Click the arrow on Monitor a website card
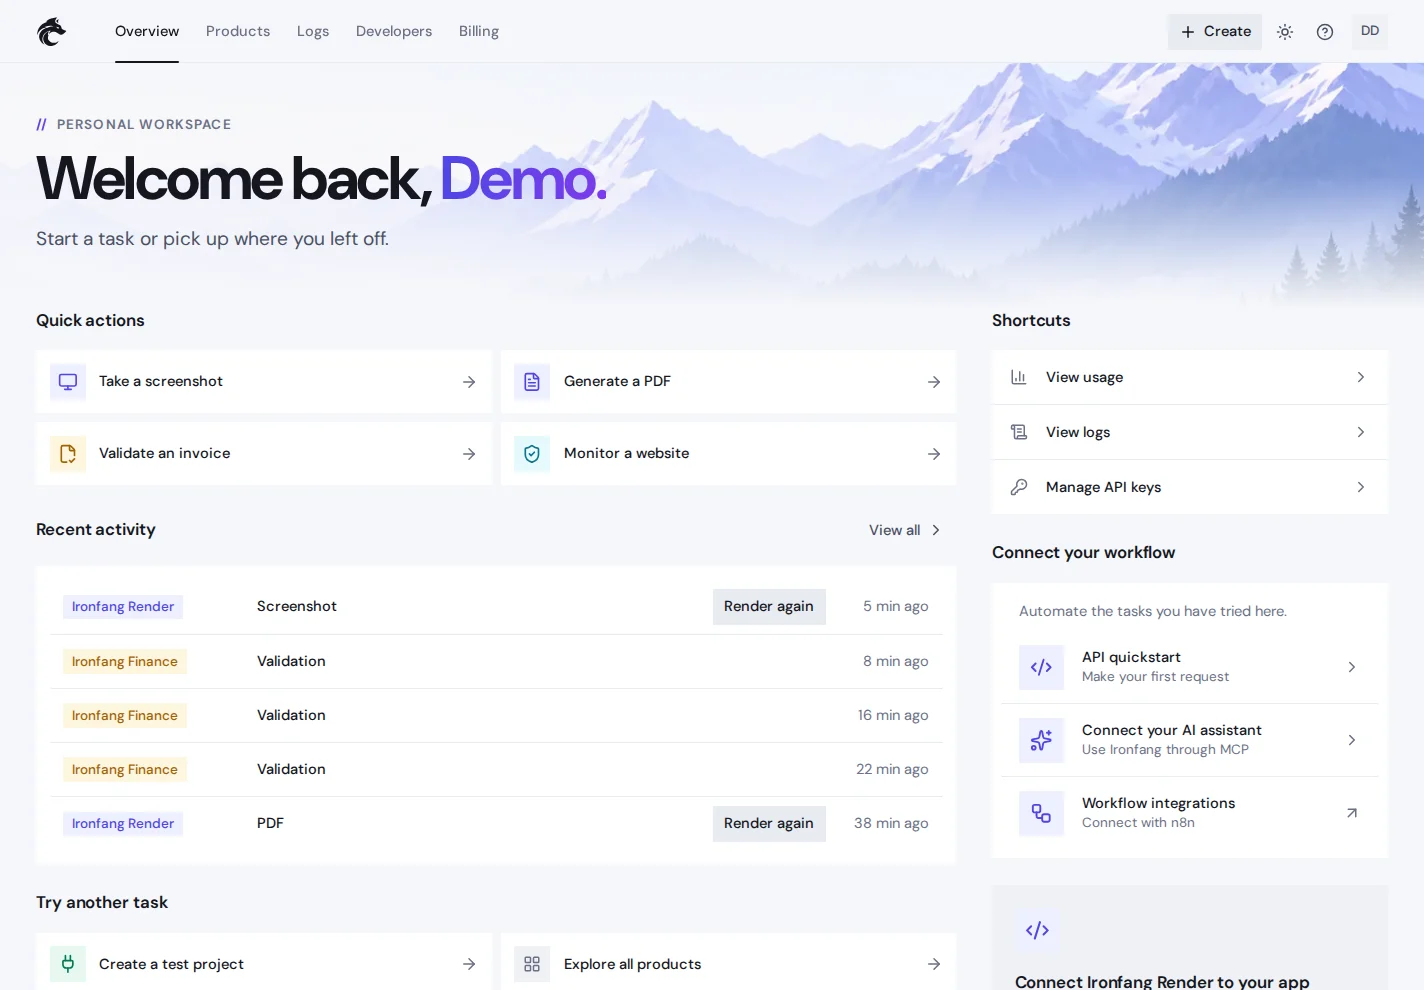The image size is (1424, 990). [x=934, y=454]
